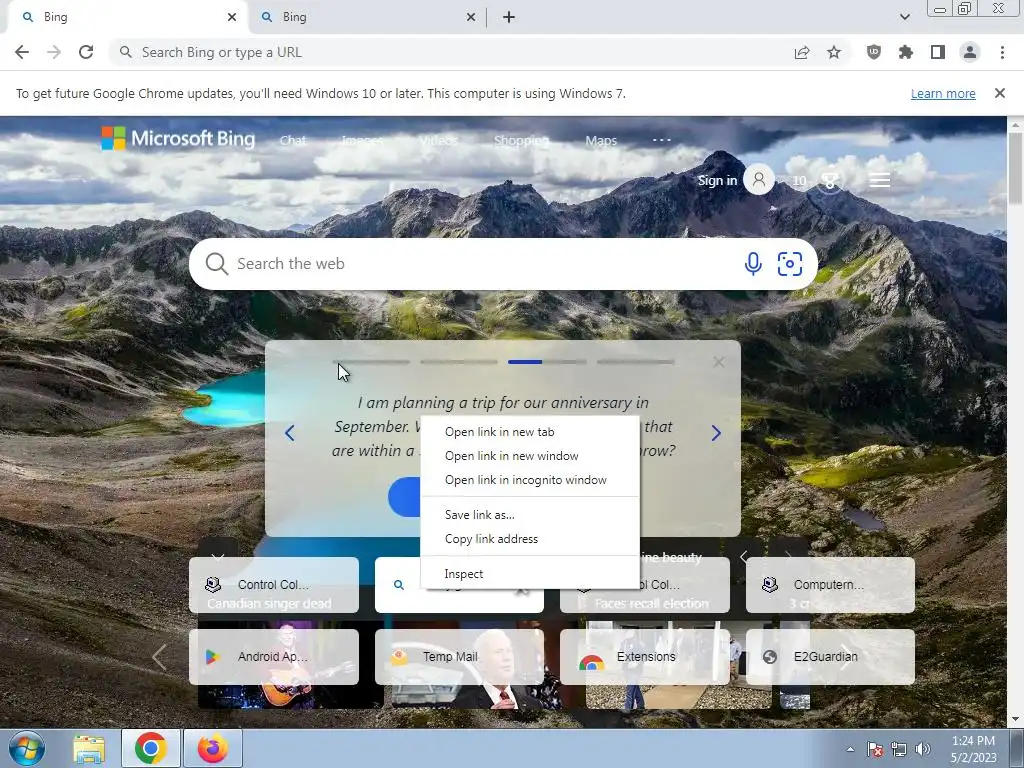Image resolution: width=1024 pixels, height=768 pixels.
Task: Click the Sign in avatar icon
Action: pos(759,180)
